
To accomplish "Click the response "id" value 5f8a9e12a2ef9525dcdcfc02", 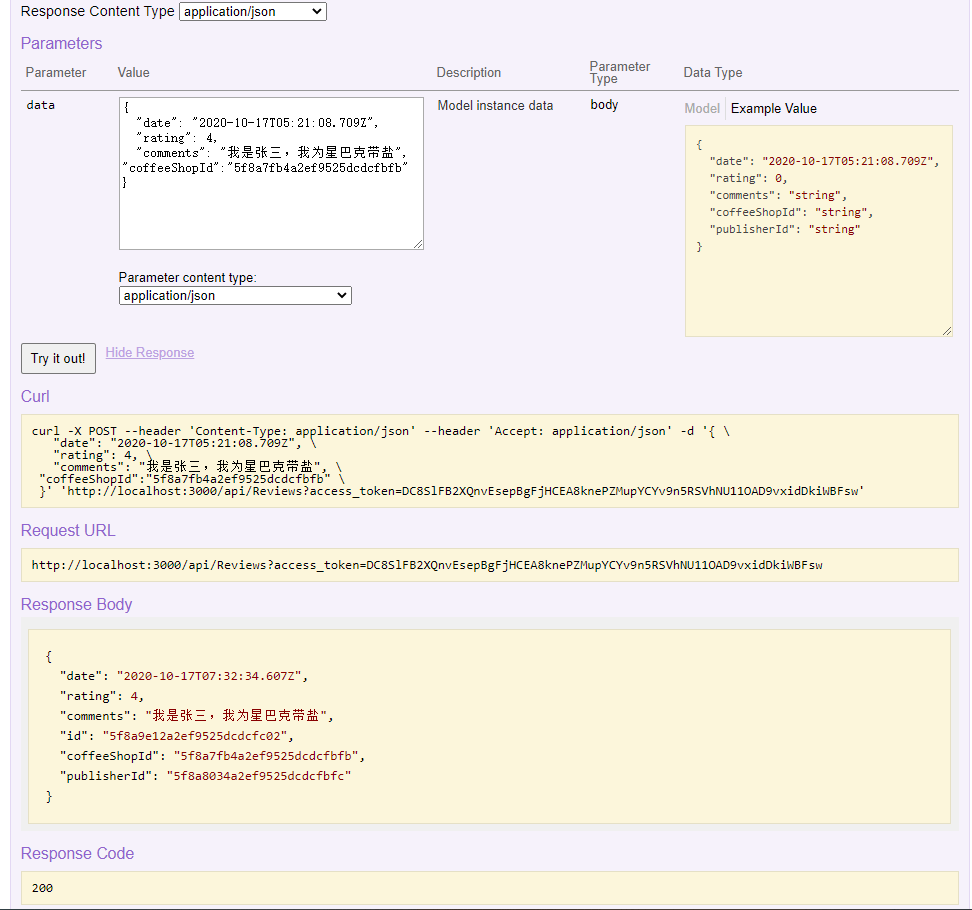I will pyautogui.click(x=197, y=736).
